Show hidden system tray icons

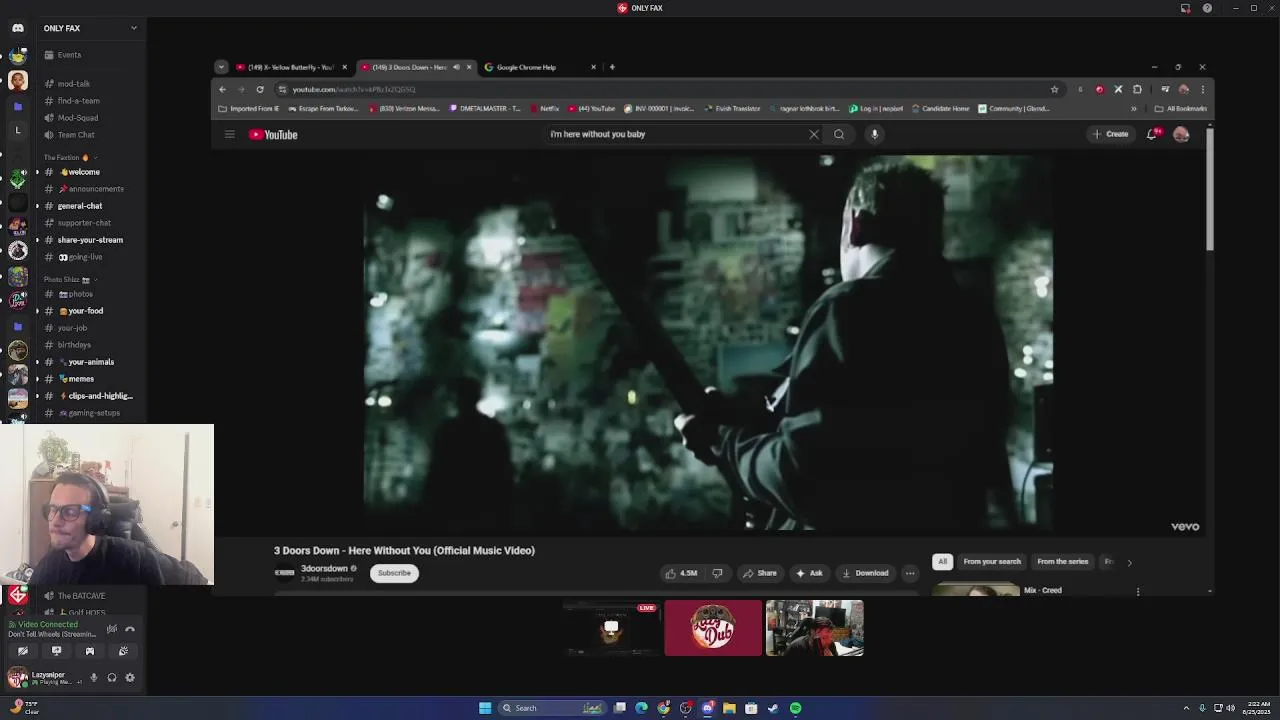1186,708
